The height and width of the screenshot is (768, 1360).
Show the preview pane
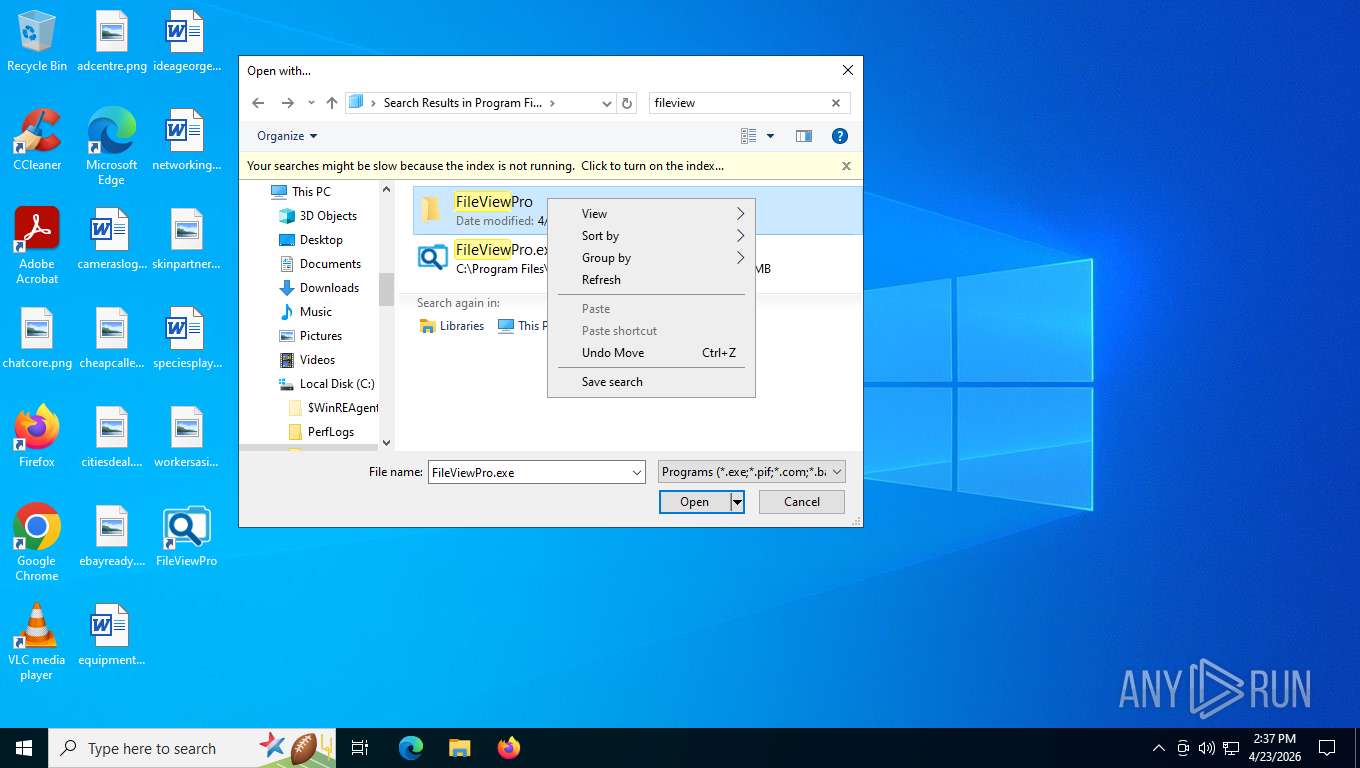click(803, 136)
